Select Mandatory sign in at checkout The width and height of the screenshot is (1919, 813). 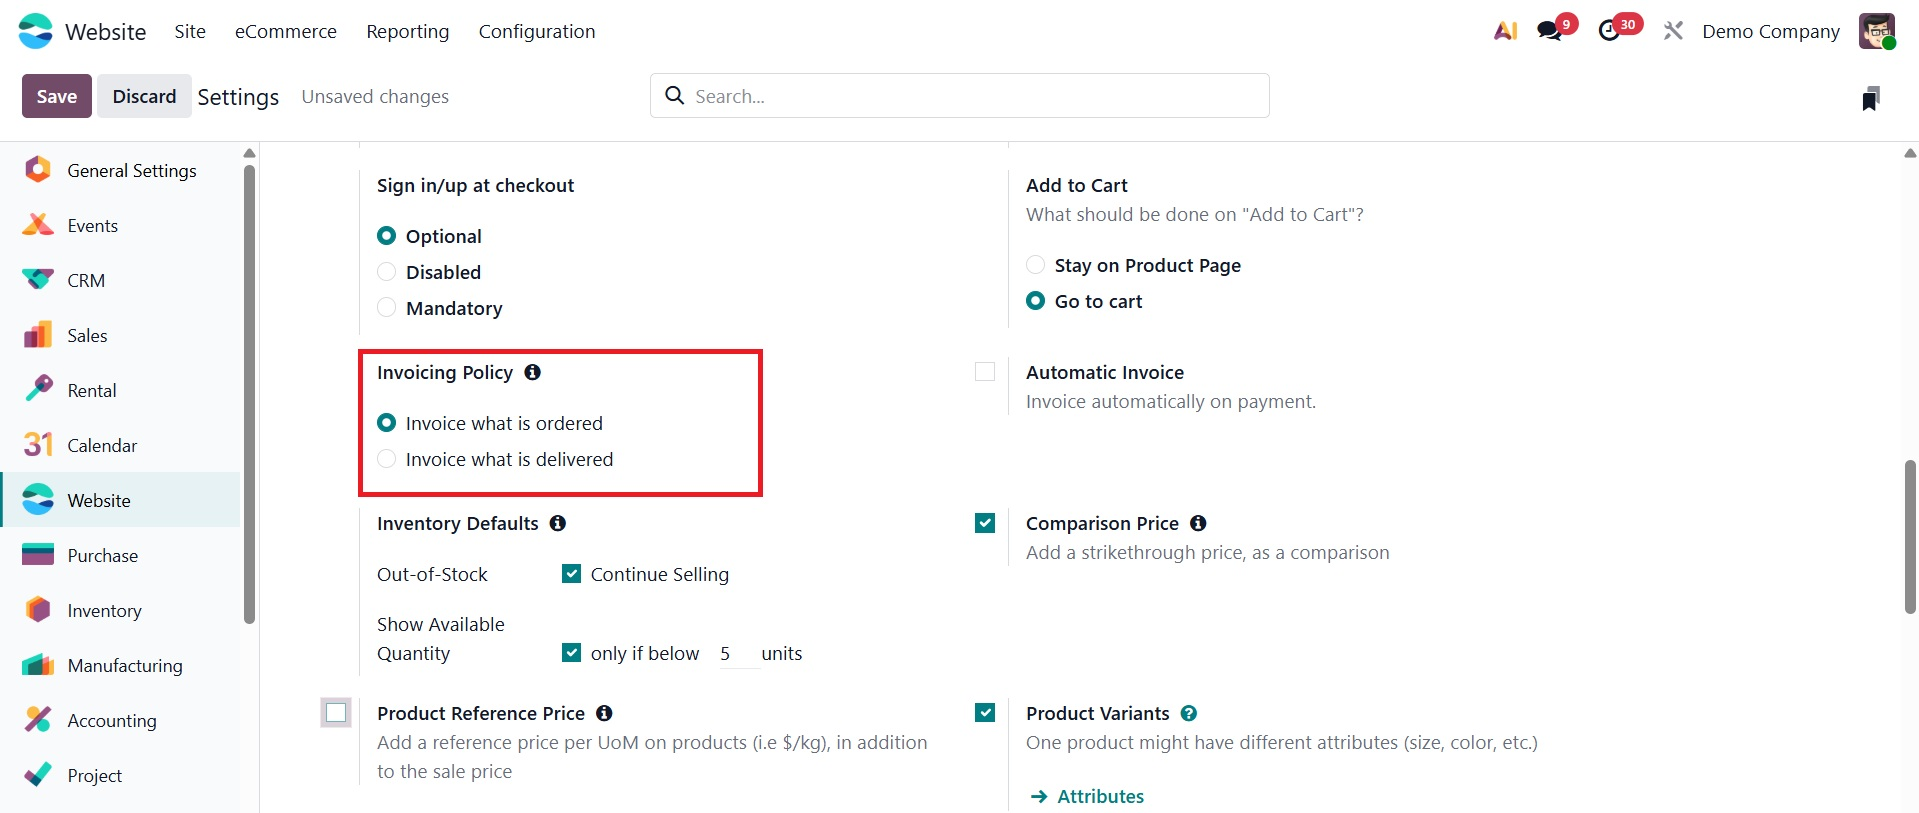(x=387, y=308)
